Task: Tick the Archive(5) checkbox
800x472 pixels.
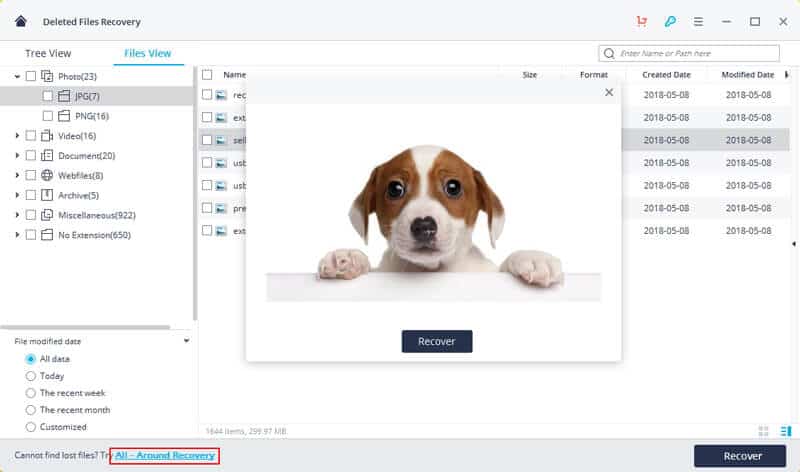Action: click(x=31, y=195)
